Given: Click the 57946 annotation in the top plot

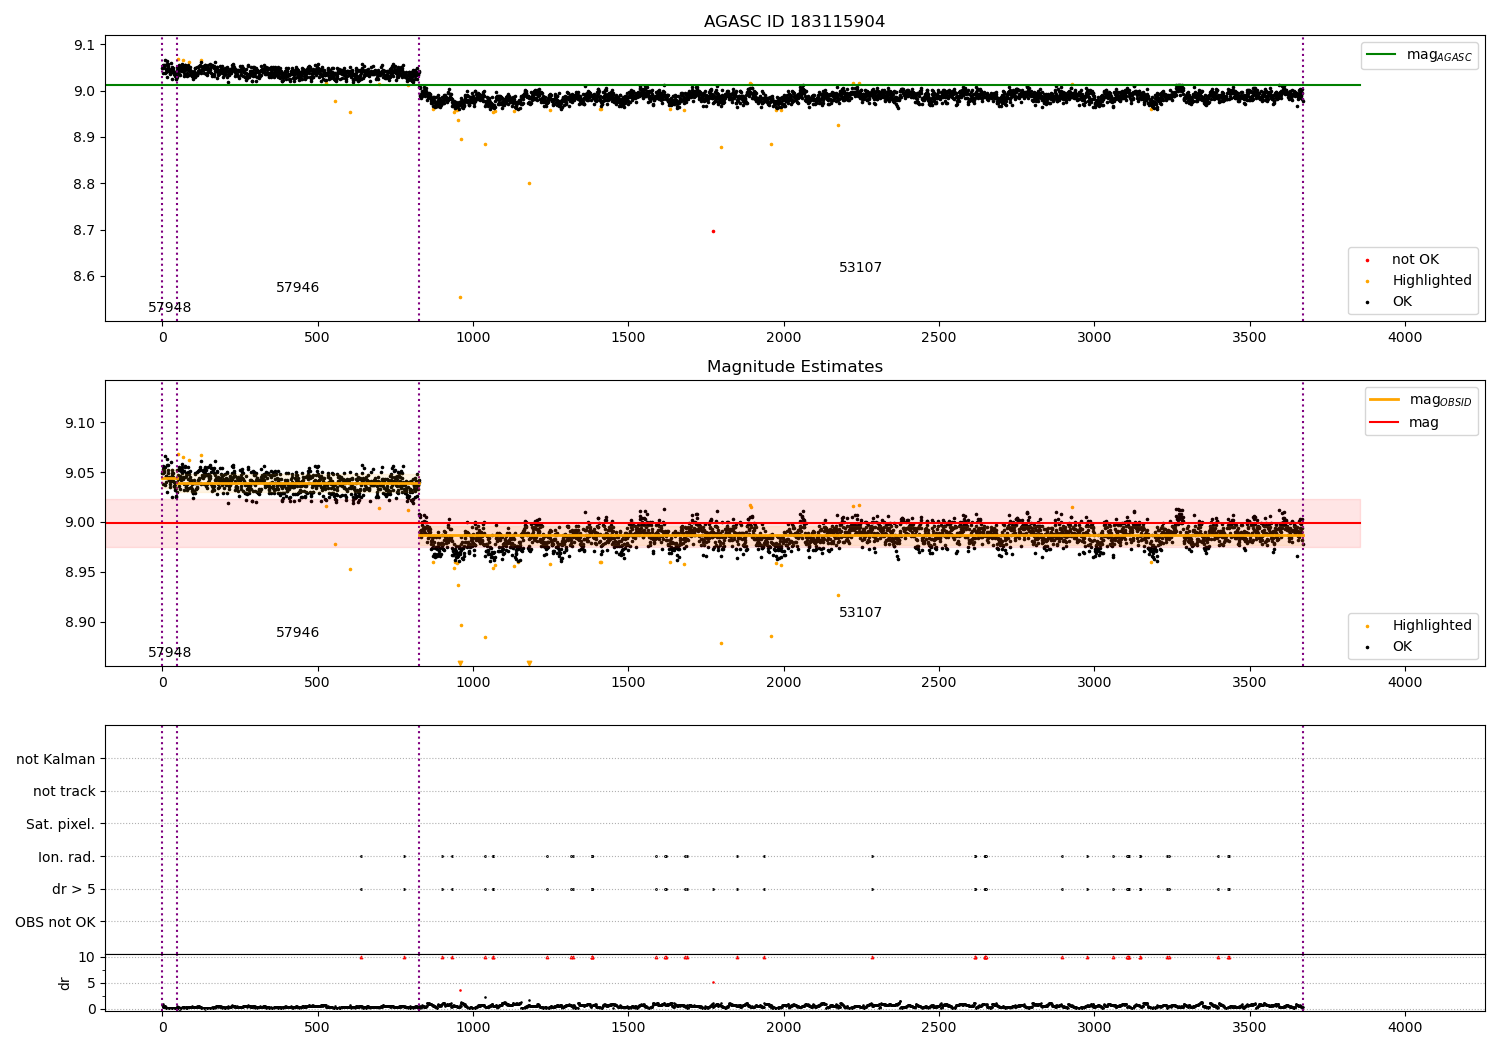Looking at the screenshot, I should (x=298, y=288).
